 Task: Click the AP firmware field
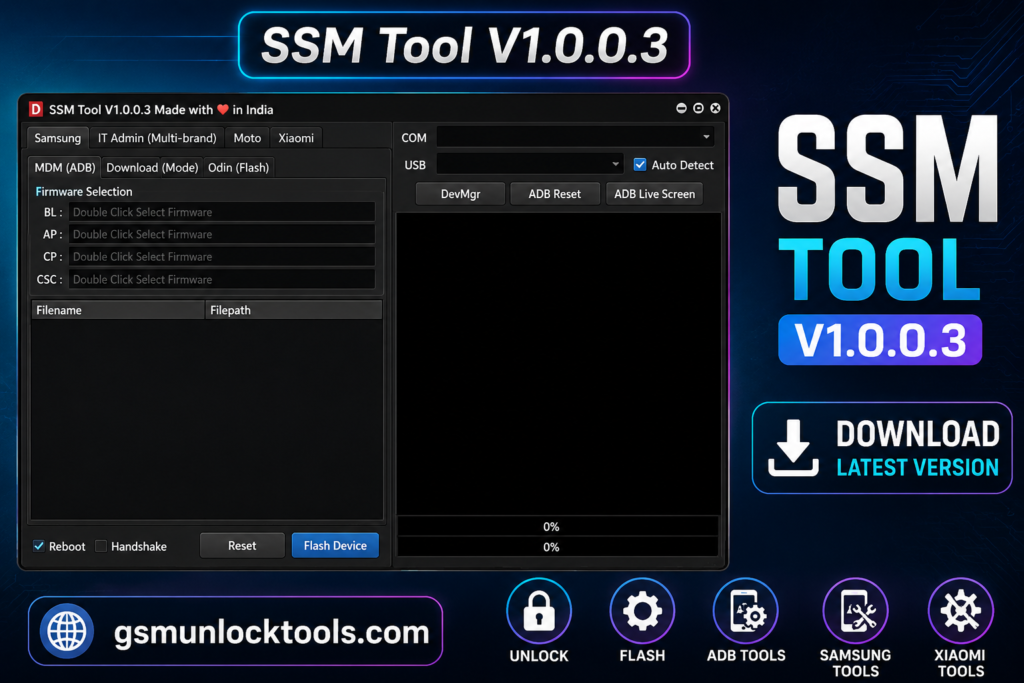pyautogui.click(x=221, y=234)
